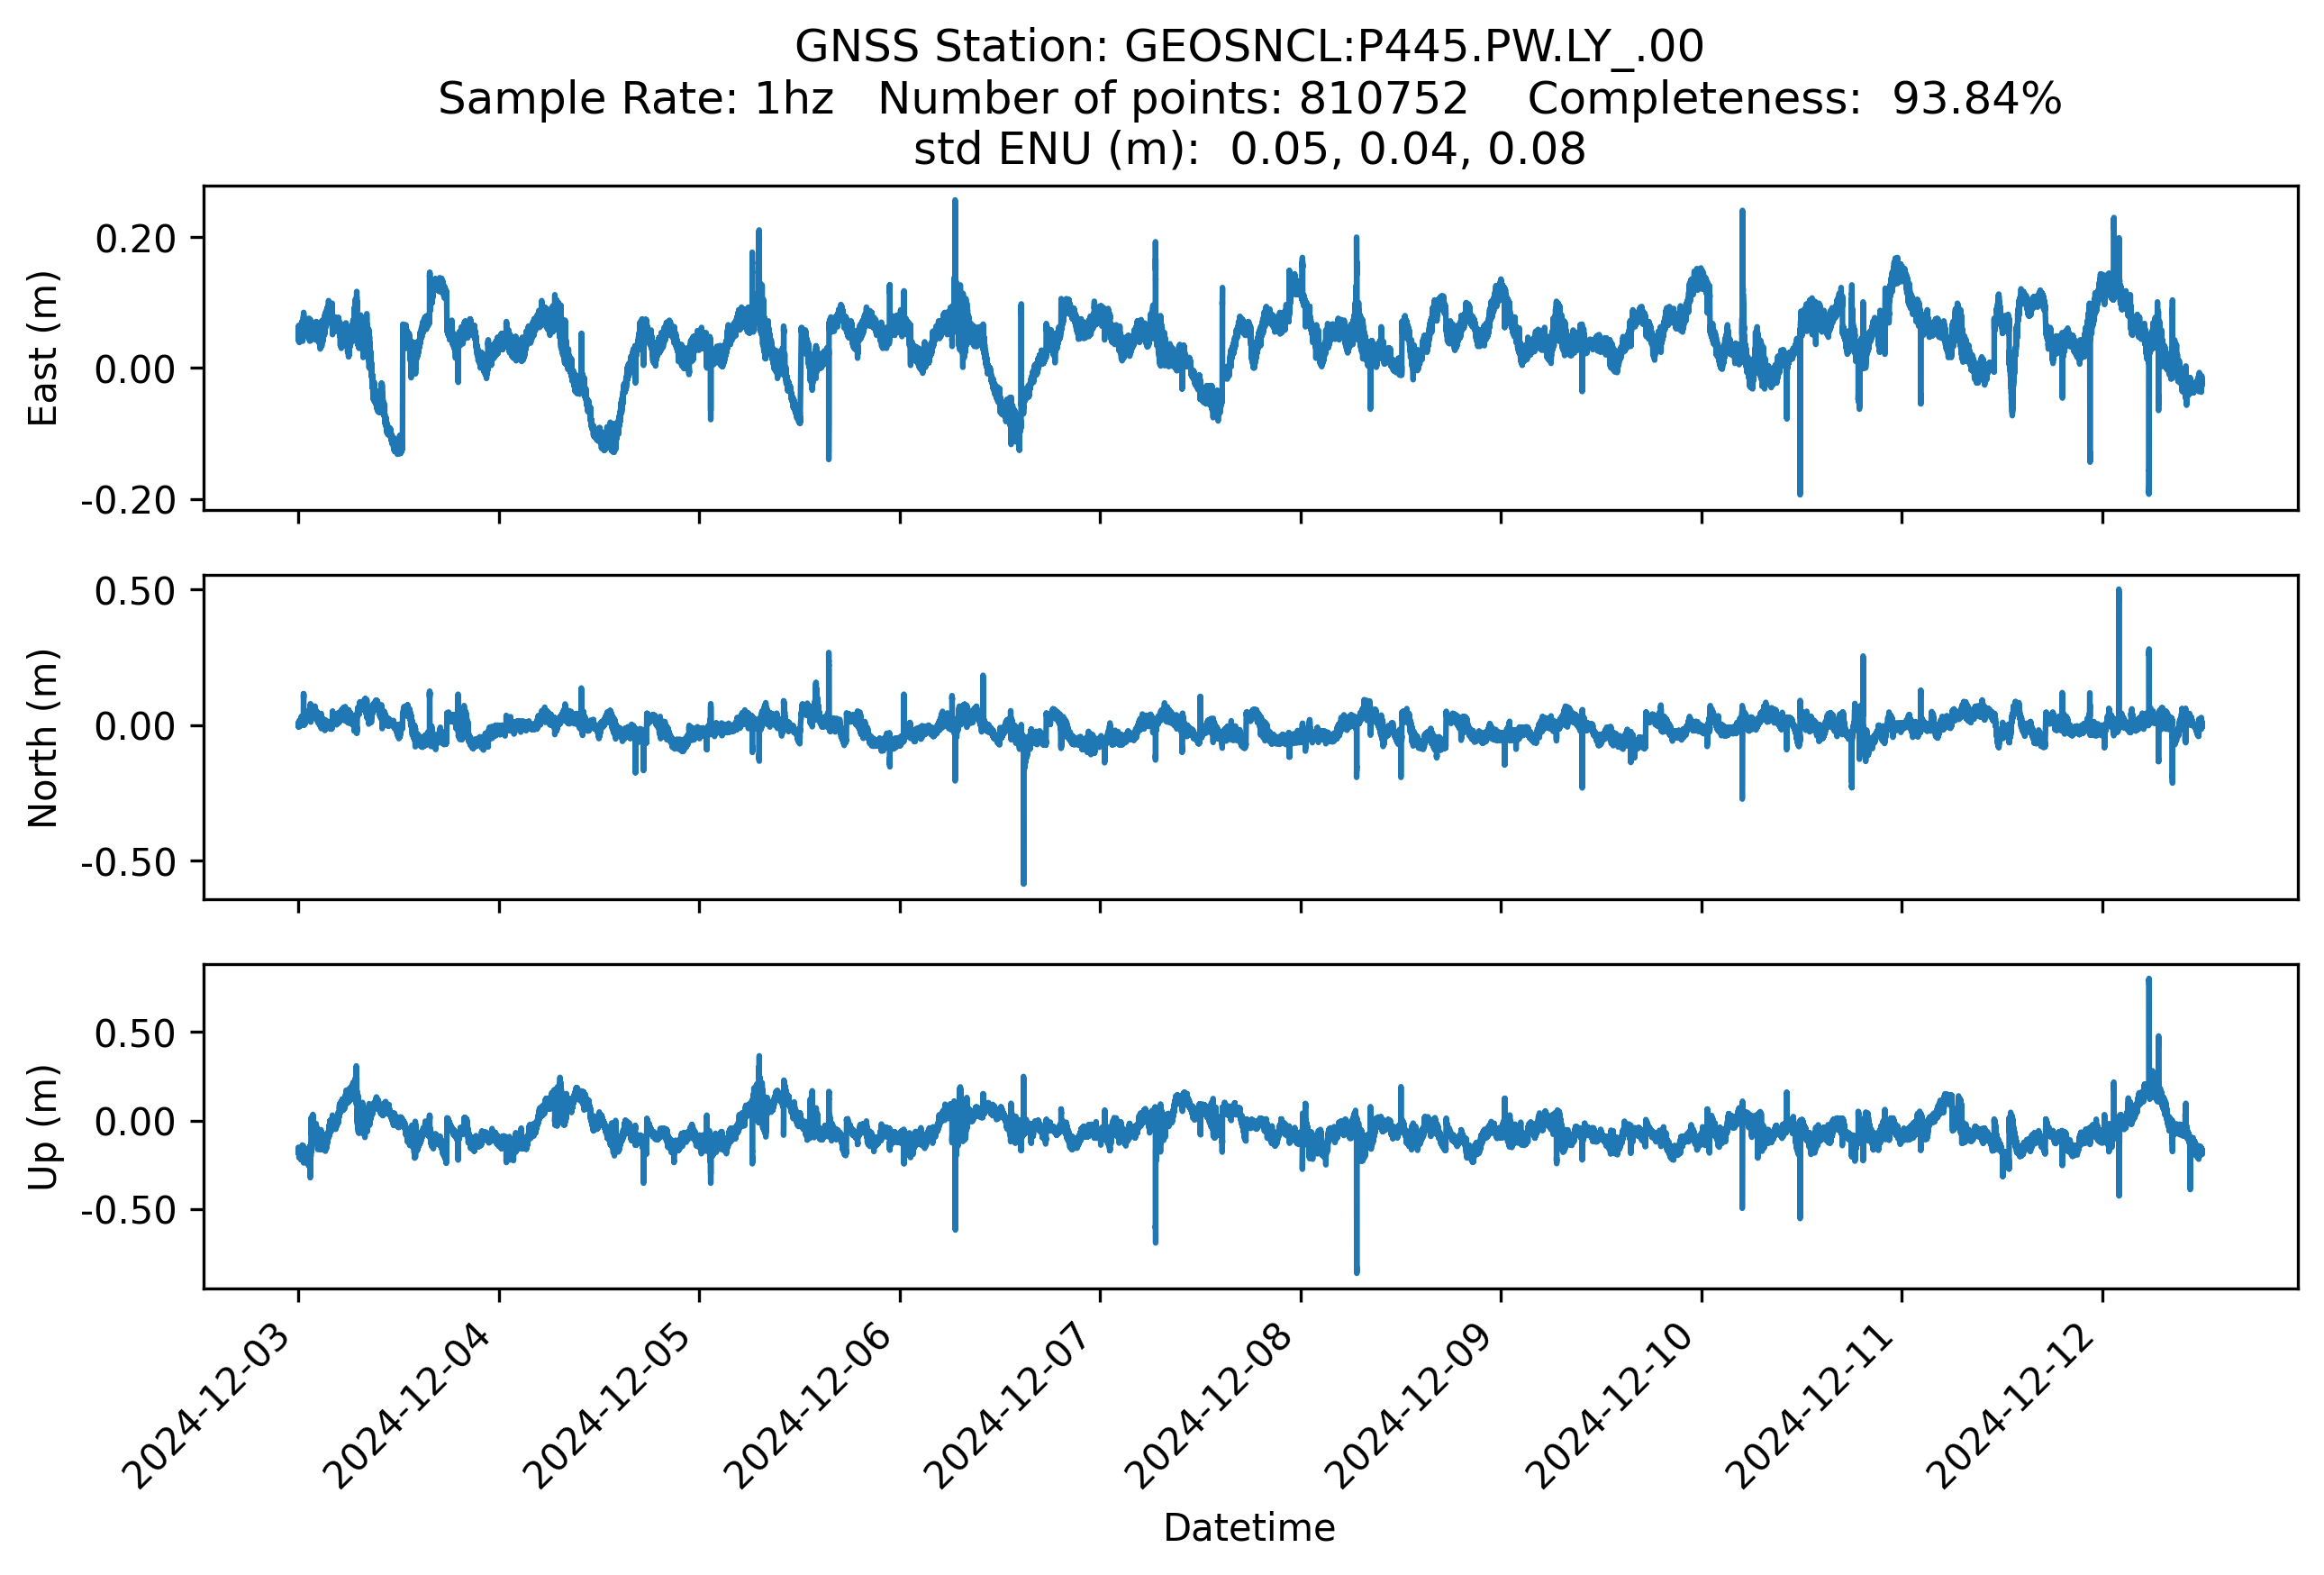Click the 'Datetime' x-axis label
2324x1575 pixels.
pos(1249,1527)
